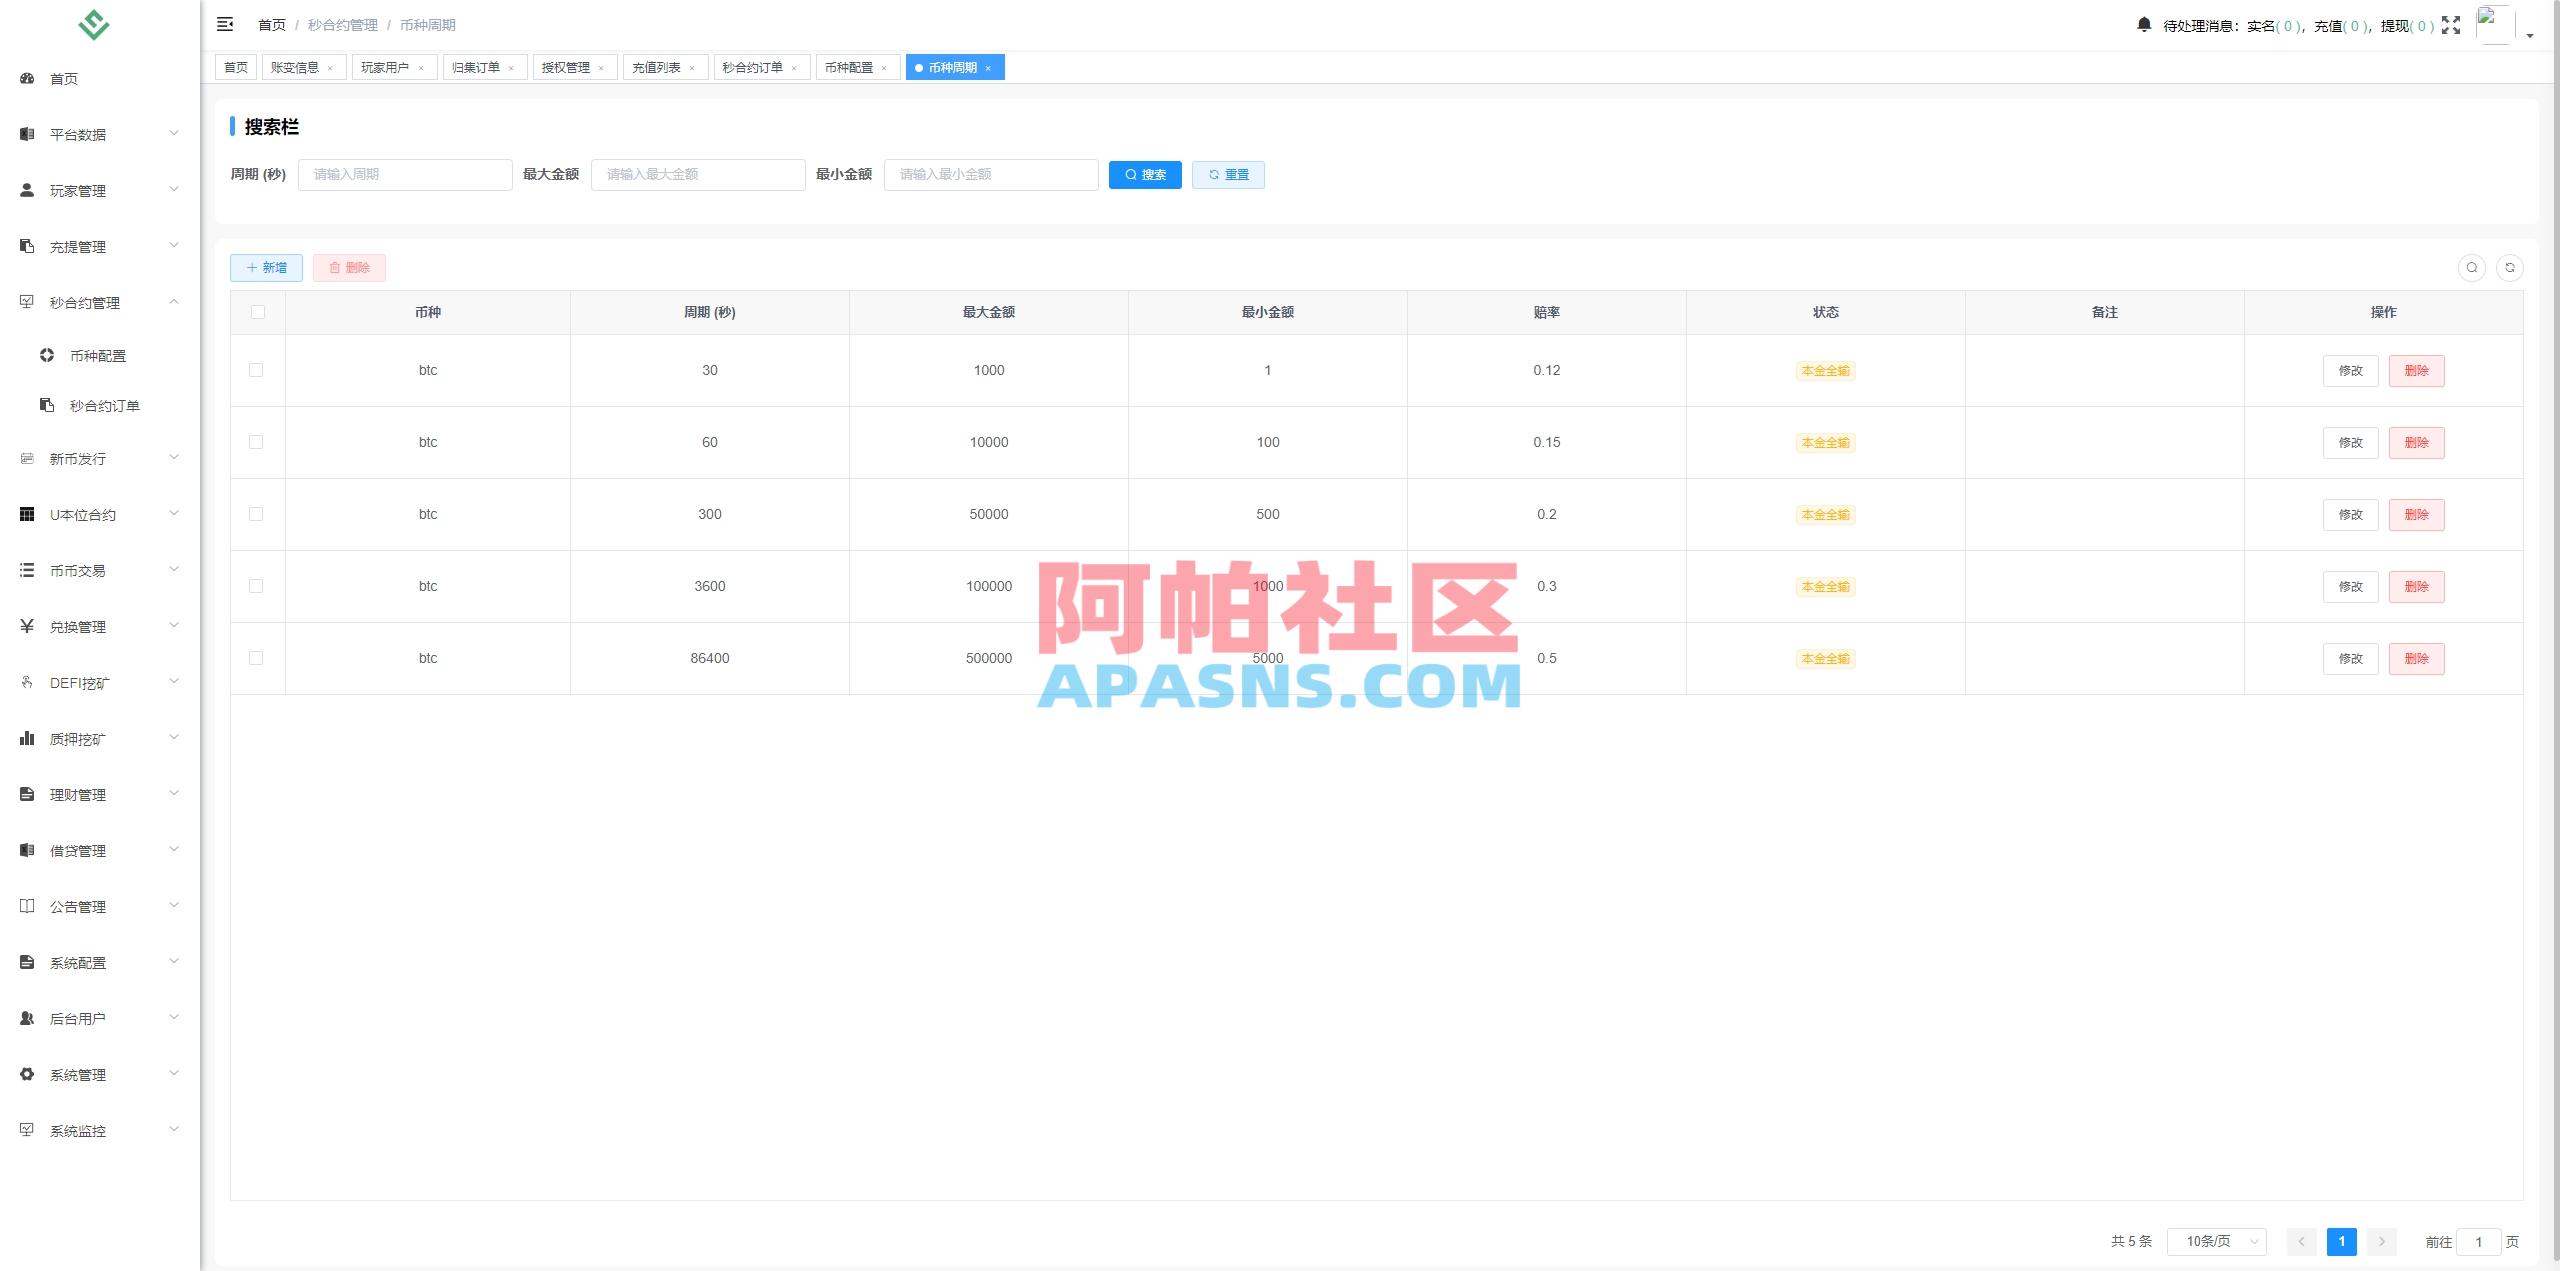Click the notification bell icon
2560x1271 pixels.
(2144, 24)
